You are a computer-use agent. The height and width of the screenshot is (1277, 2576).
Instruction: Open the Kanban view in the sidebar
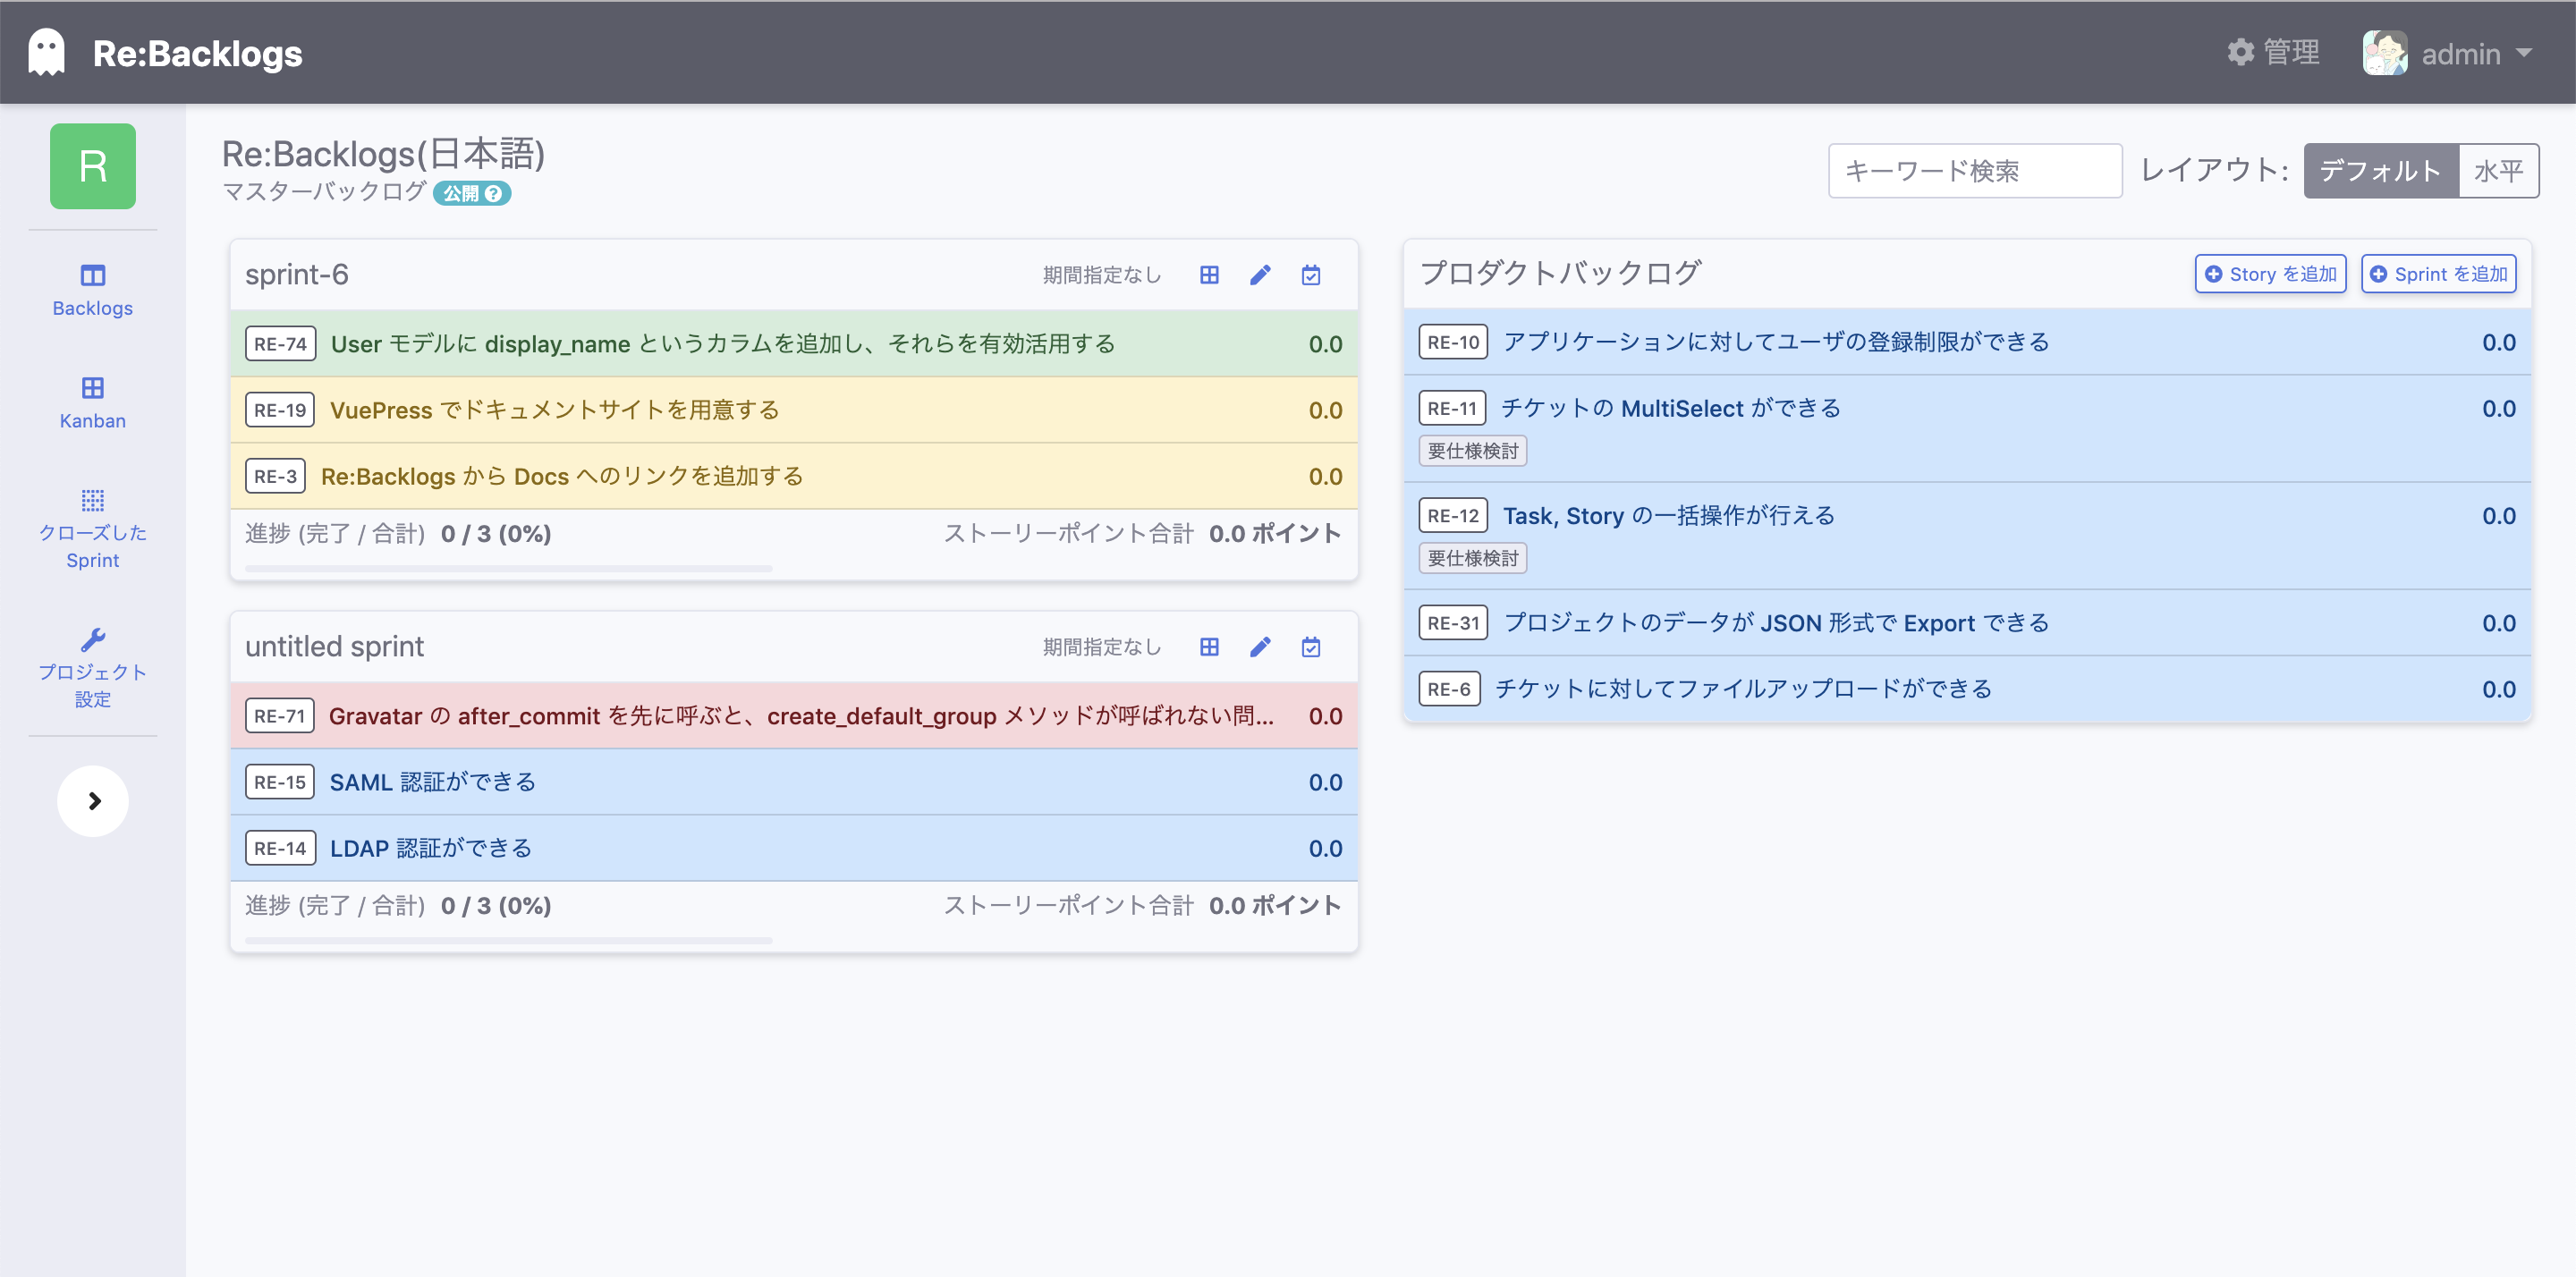click(93, 403)
